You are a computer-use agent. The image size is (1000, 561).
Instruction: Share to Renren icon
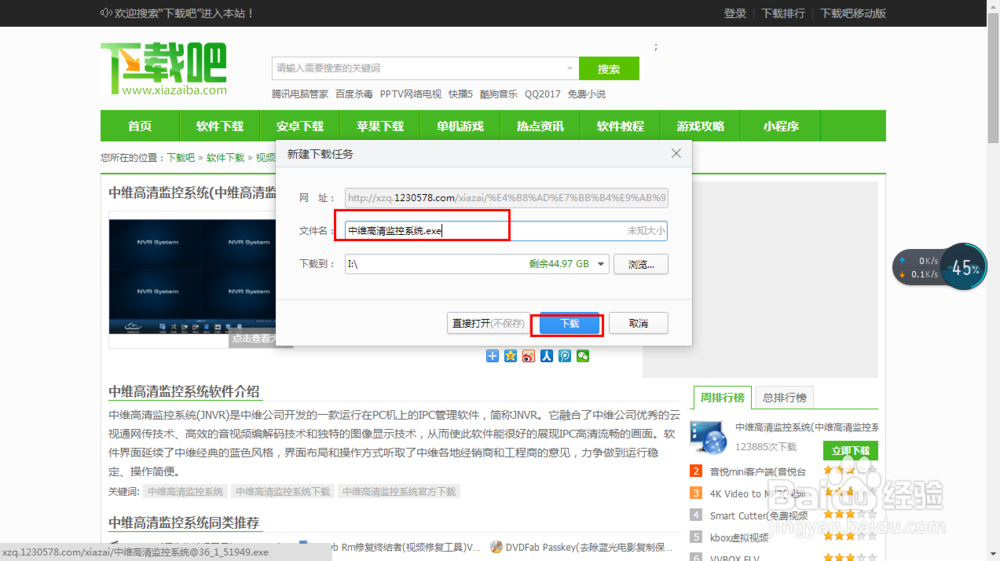point(547,356)
